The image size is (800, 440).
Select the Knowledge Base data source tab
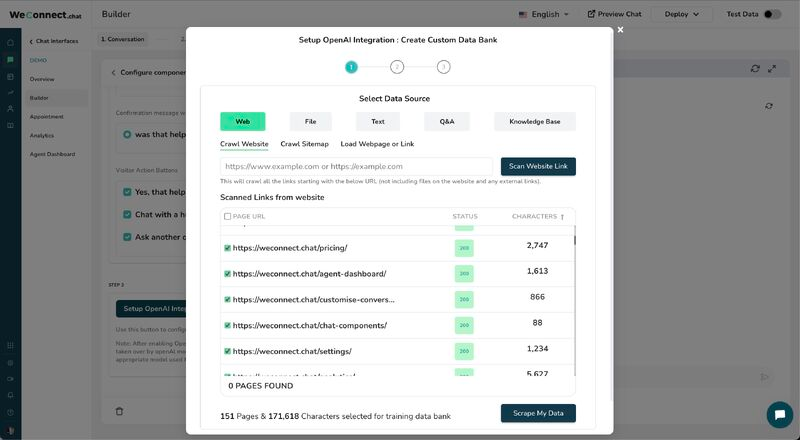click(x=535, y=121)
